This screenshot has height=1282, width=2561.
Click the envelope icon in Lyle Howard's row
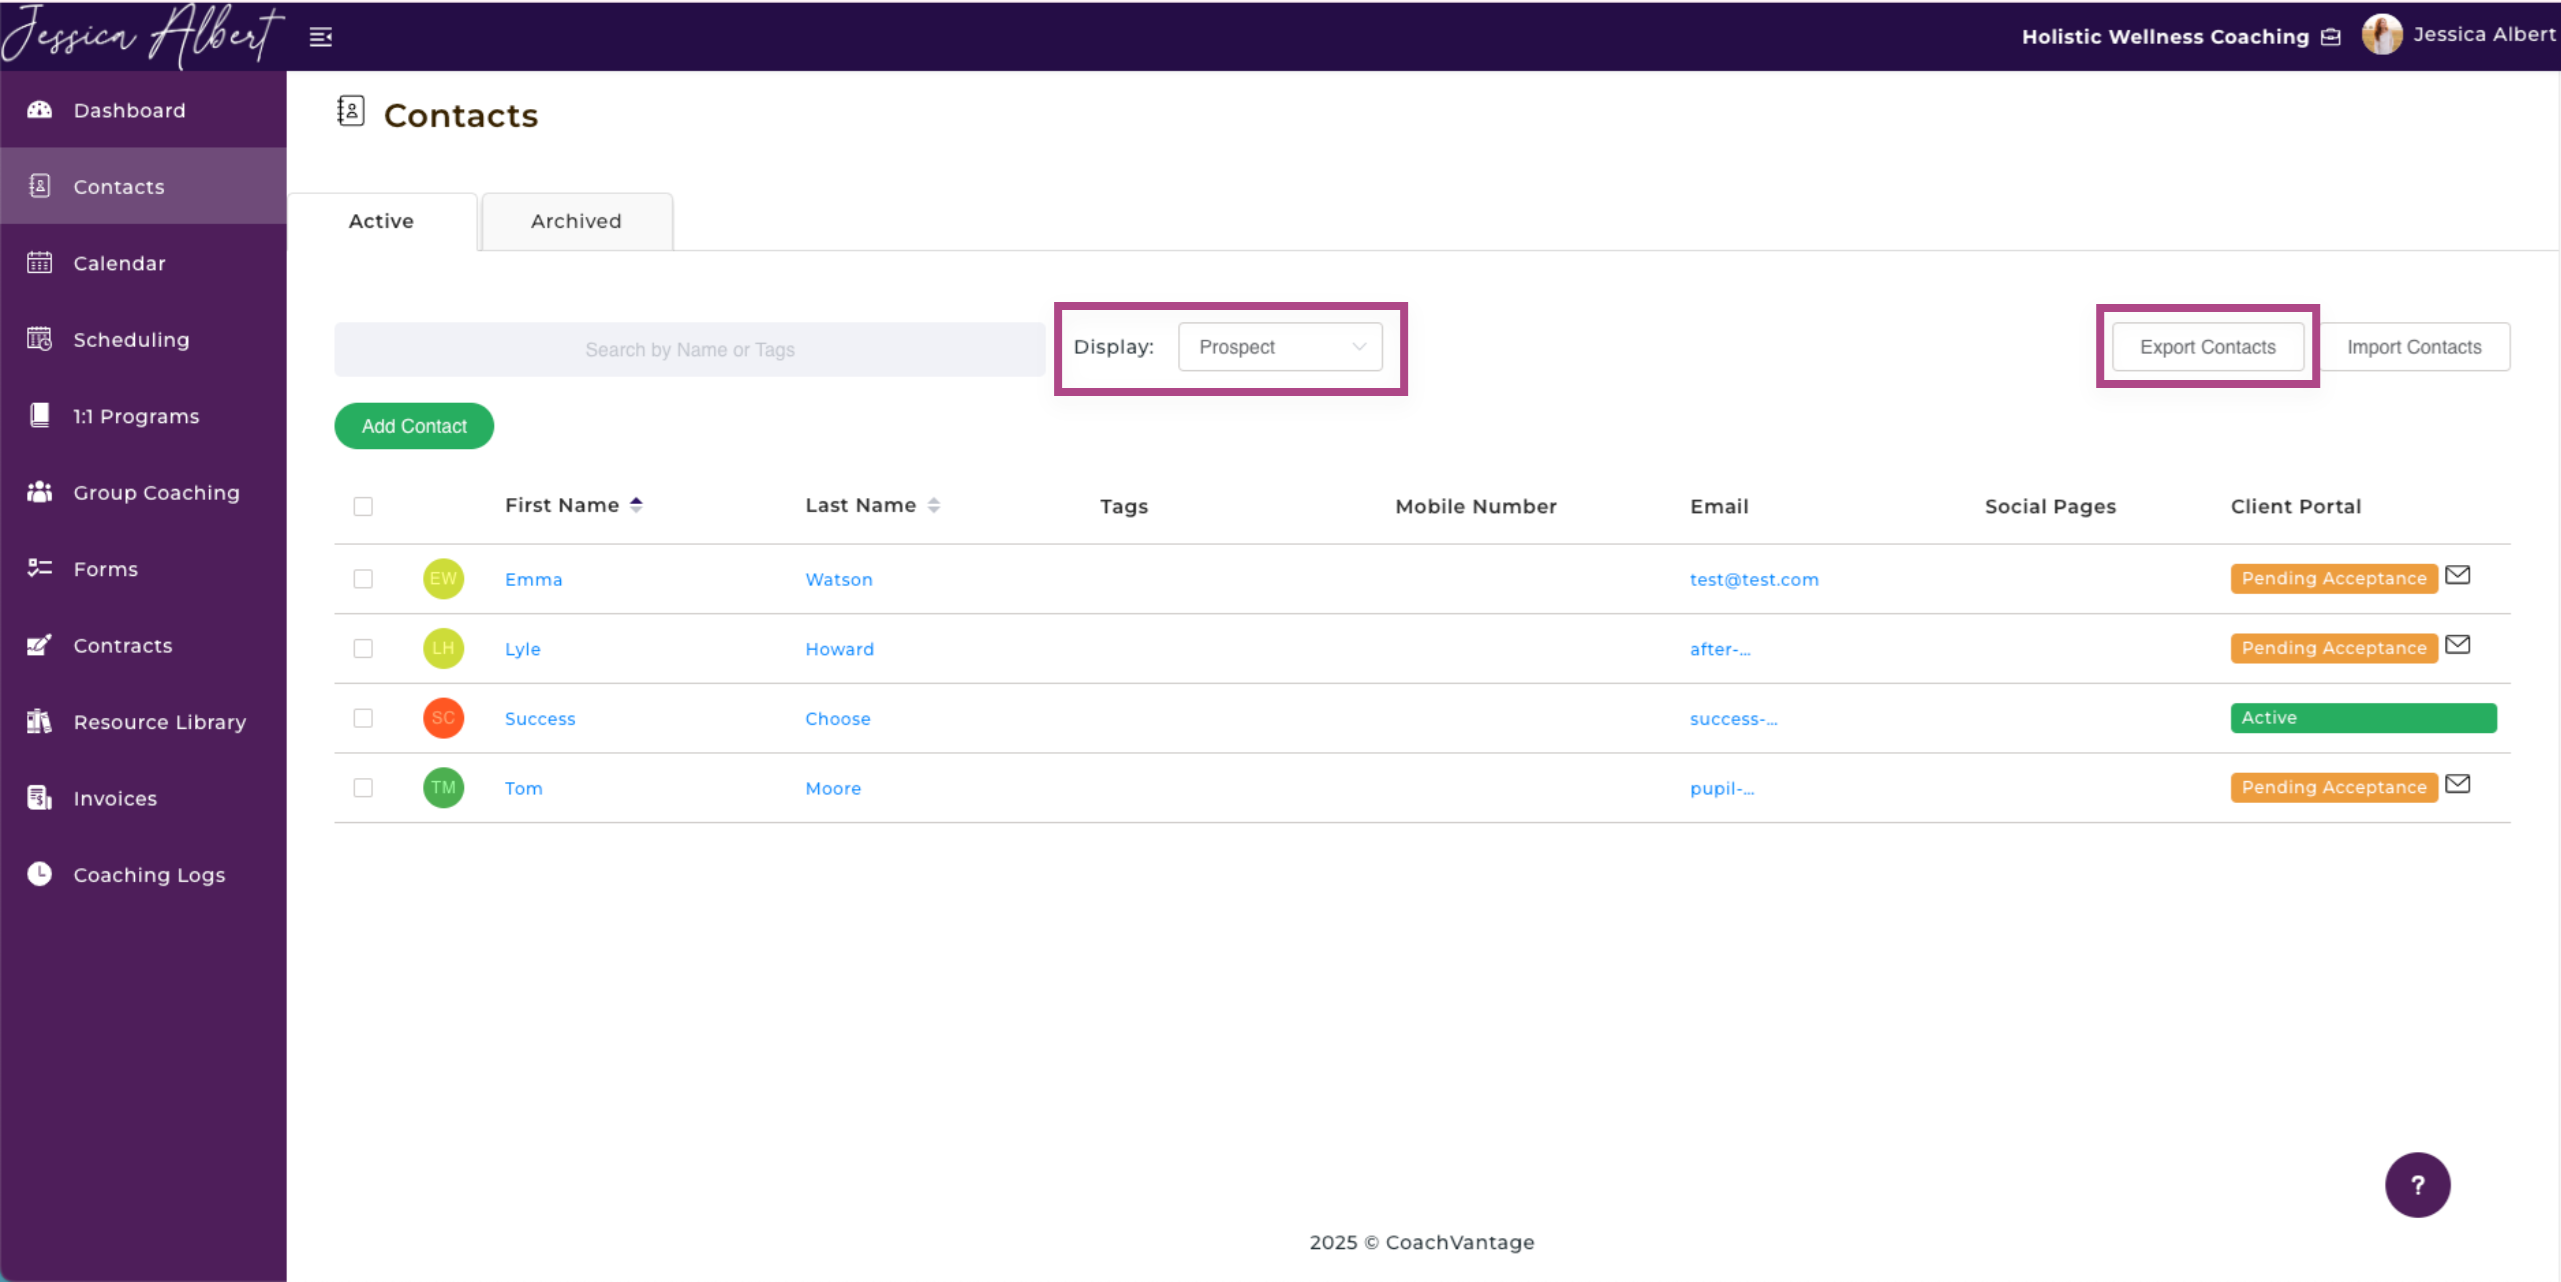(2457, 645)
